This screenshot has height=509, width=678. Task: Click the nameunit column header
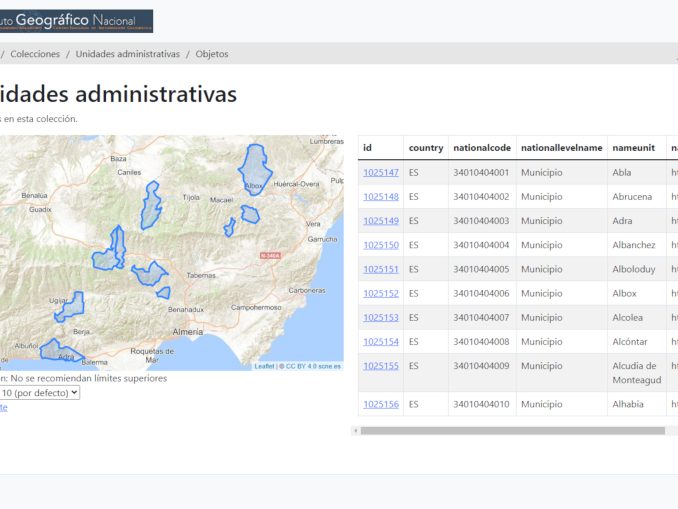(x=633, y=148)
